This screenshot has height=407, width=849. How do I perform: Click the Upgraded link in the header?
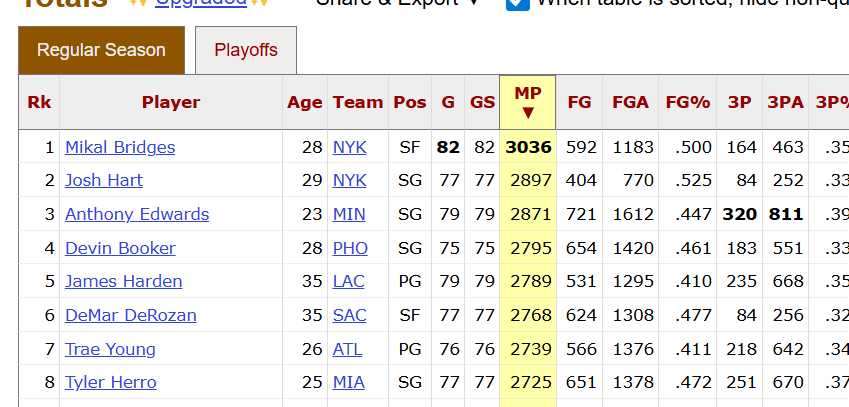(200, 3)
